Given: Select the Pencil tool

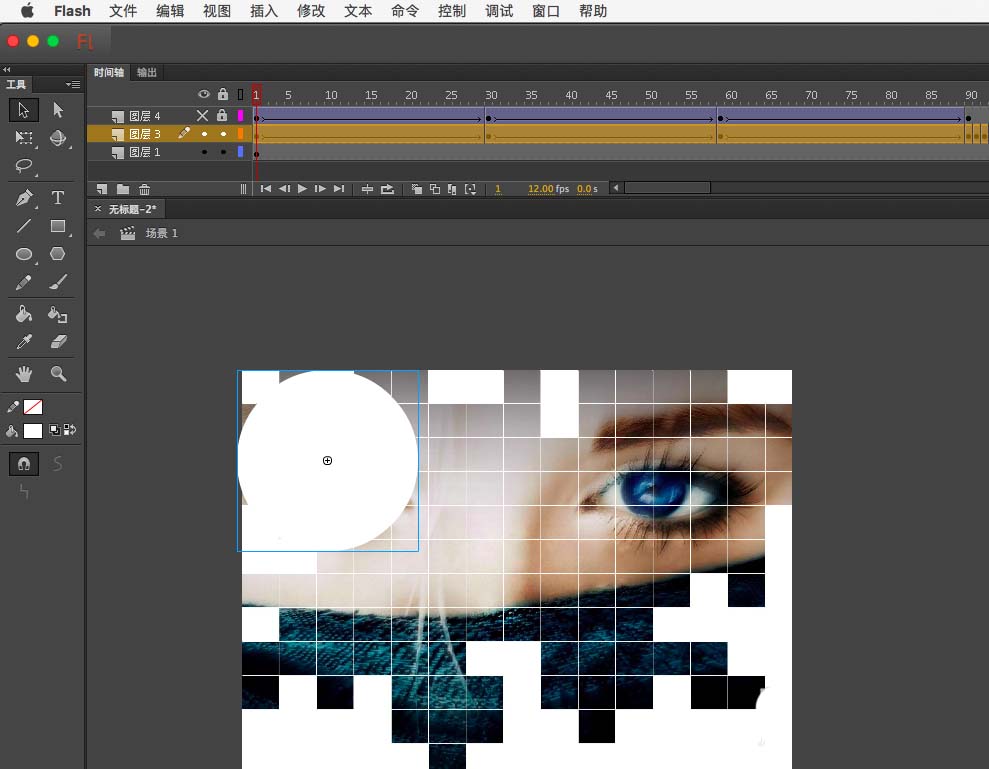Looking at the screenshot, I should click(24, 282).
